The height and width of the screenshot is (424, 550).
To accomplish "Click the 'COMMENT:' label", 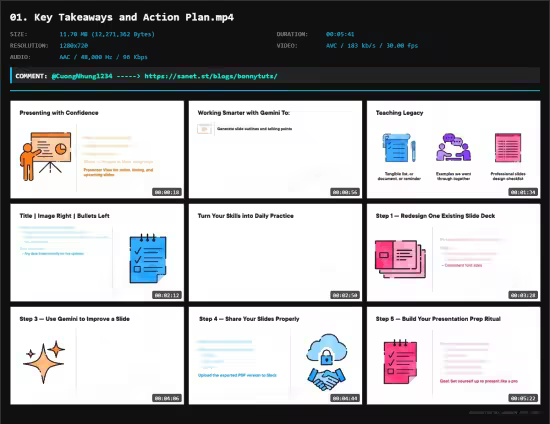I will pos(31,76).
